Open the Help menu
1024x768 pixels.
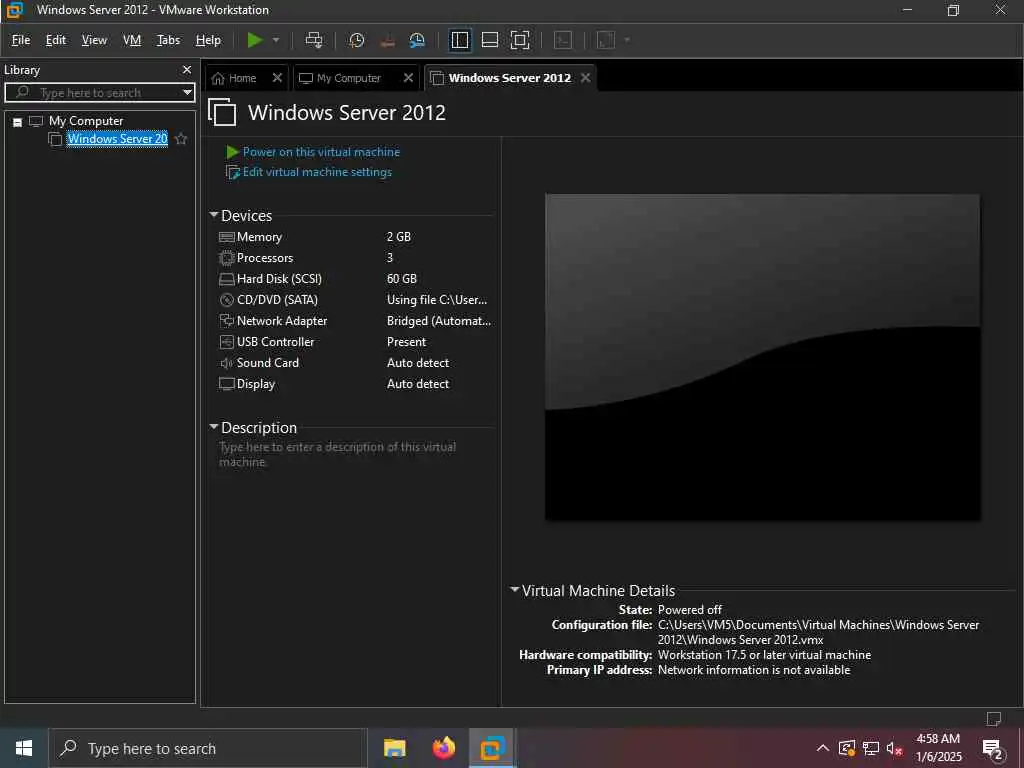pos(208,40)
